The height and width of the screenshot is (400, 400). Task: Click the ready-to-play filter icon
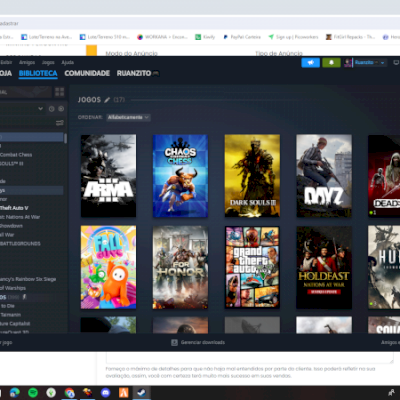[61, 109]
